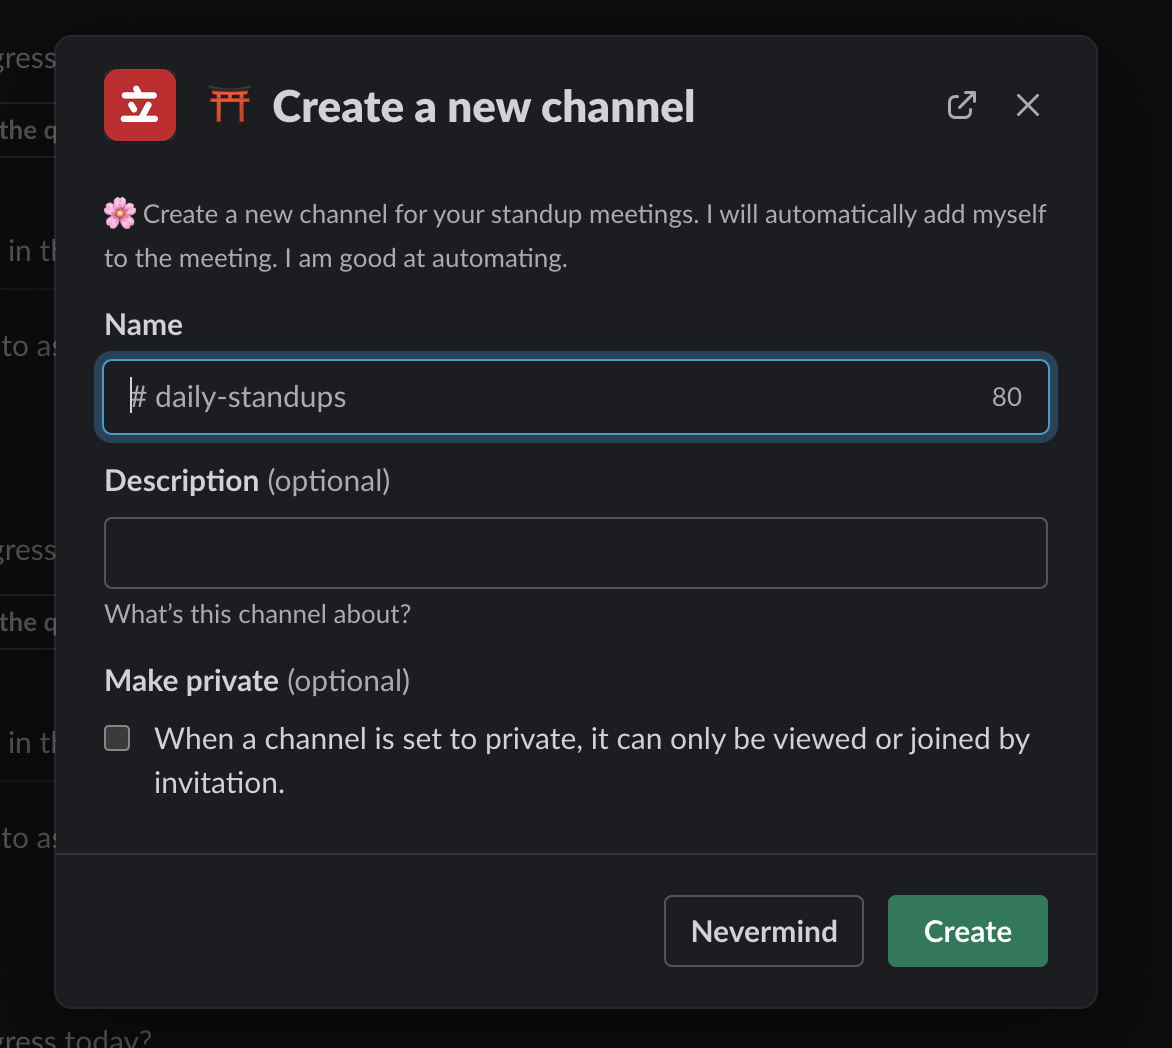Click the torii gate emoji in the title
The image size is (1172, 1048).
[230, 104]
